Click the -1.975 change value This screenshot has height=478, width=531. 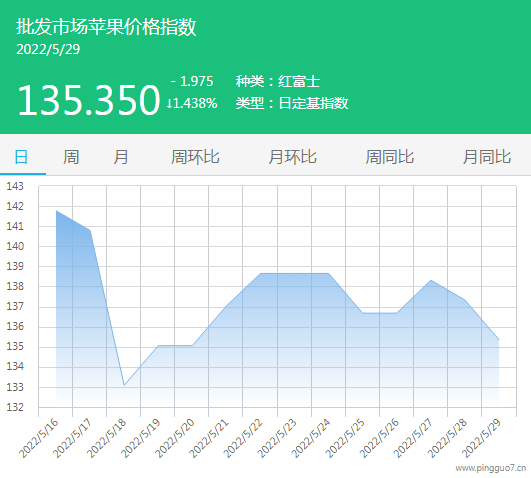click(192, 81)
